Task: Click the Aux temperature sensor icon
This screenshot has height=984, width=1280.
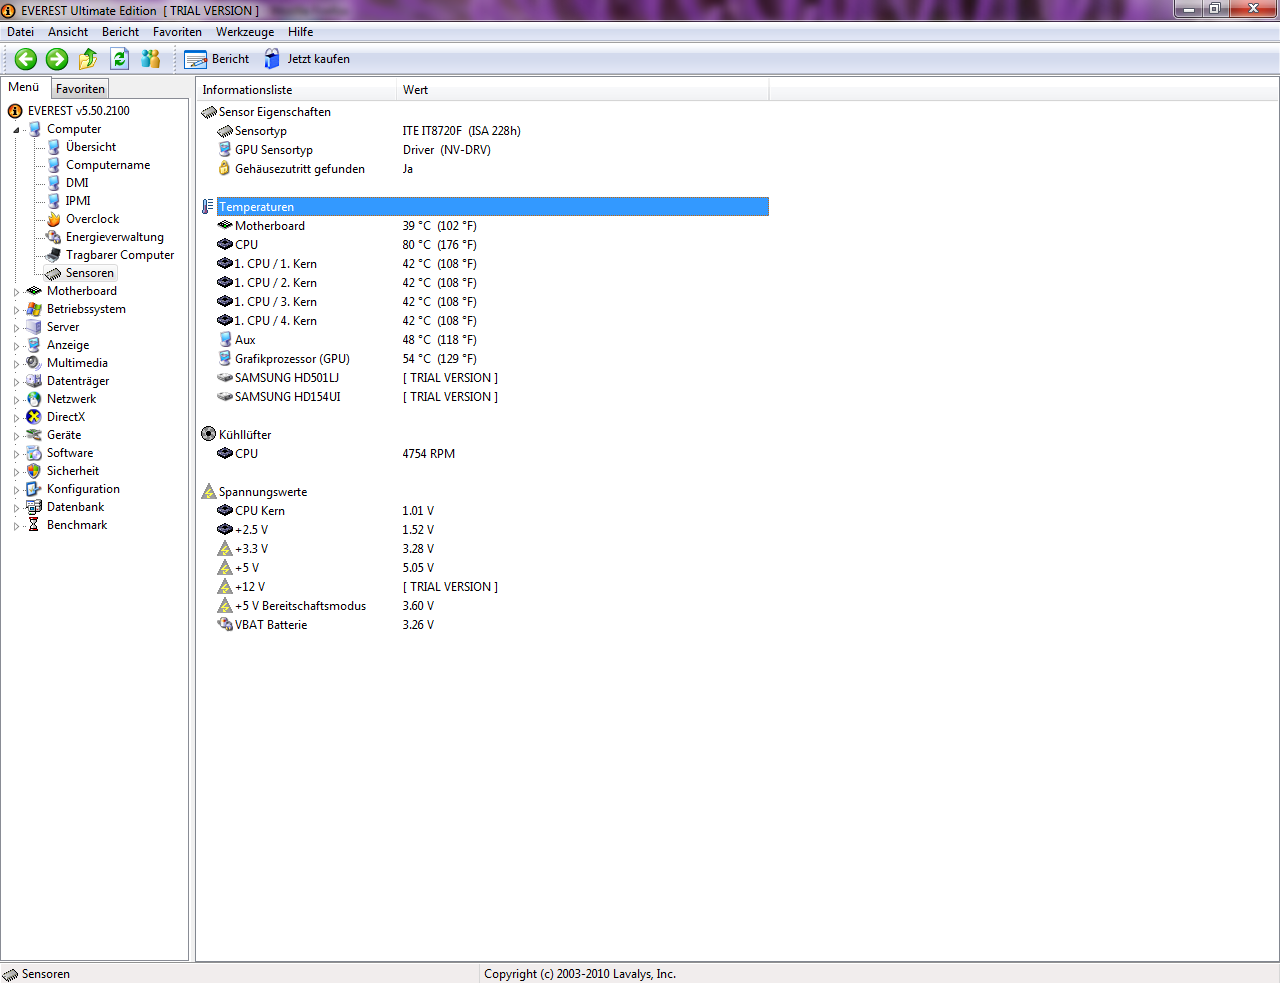Action: tap(225, 340)
